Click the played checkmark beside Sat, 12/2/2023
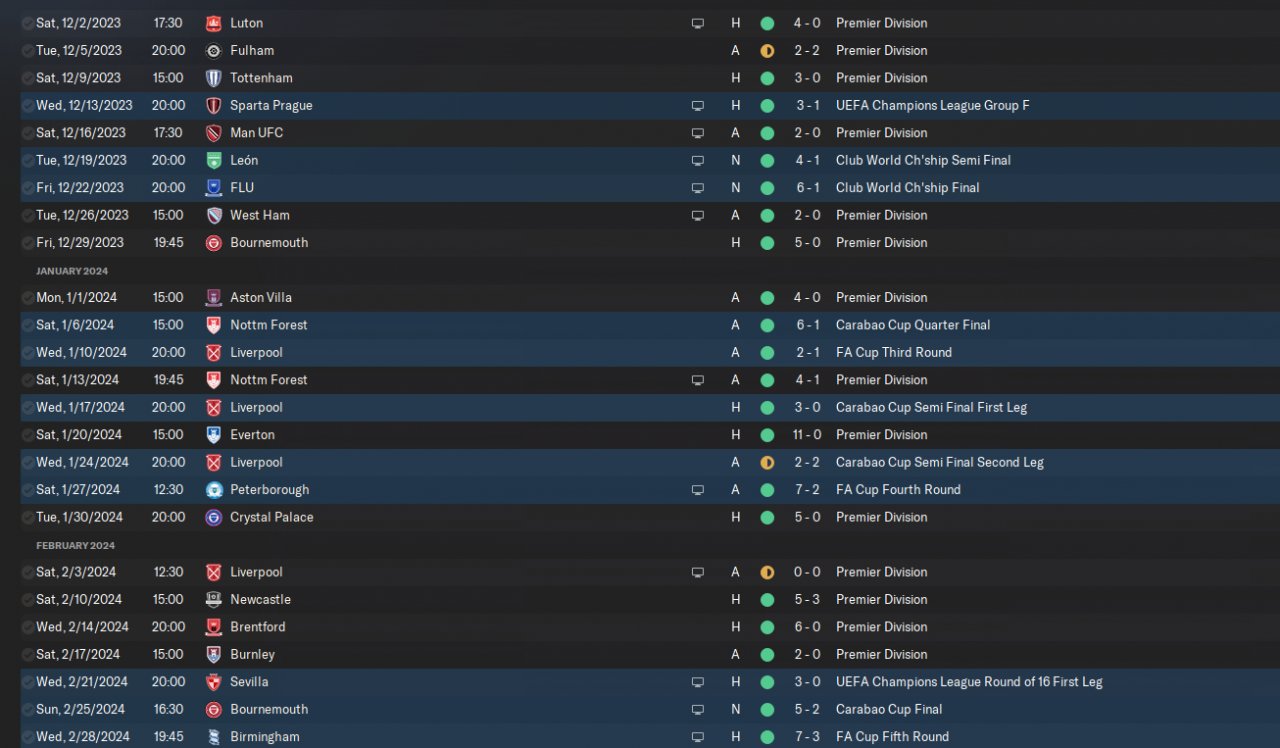This screenshot has height=748, width=1280. (27, 23)
